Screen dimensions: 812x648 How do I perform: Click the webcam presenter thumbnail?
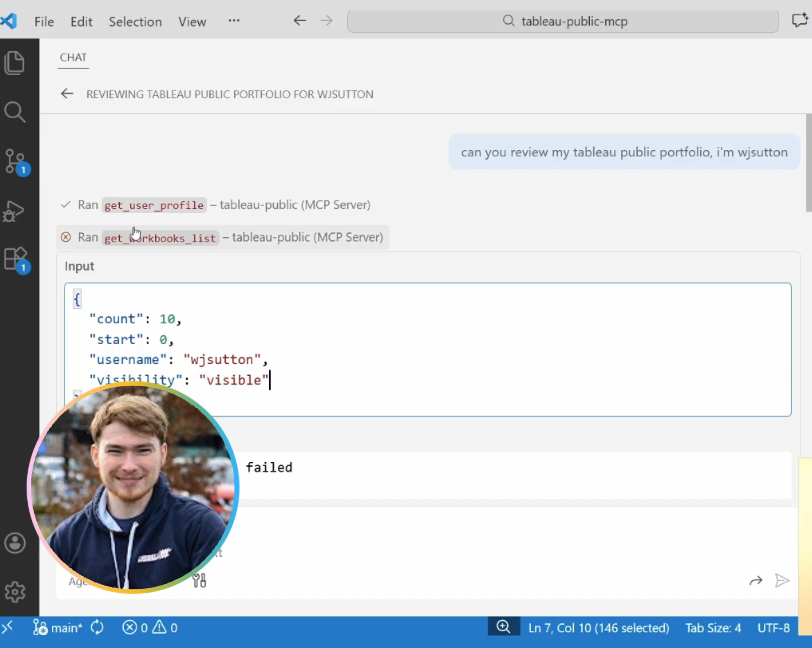click(x=133, y=487)
